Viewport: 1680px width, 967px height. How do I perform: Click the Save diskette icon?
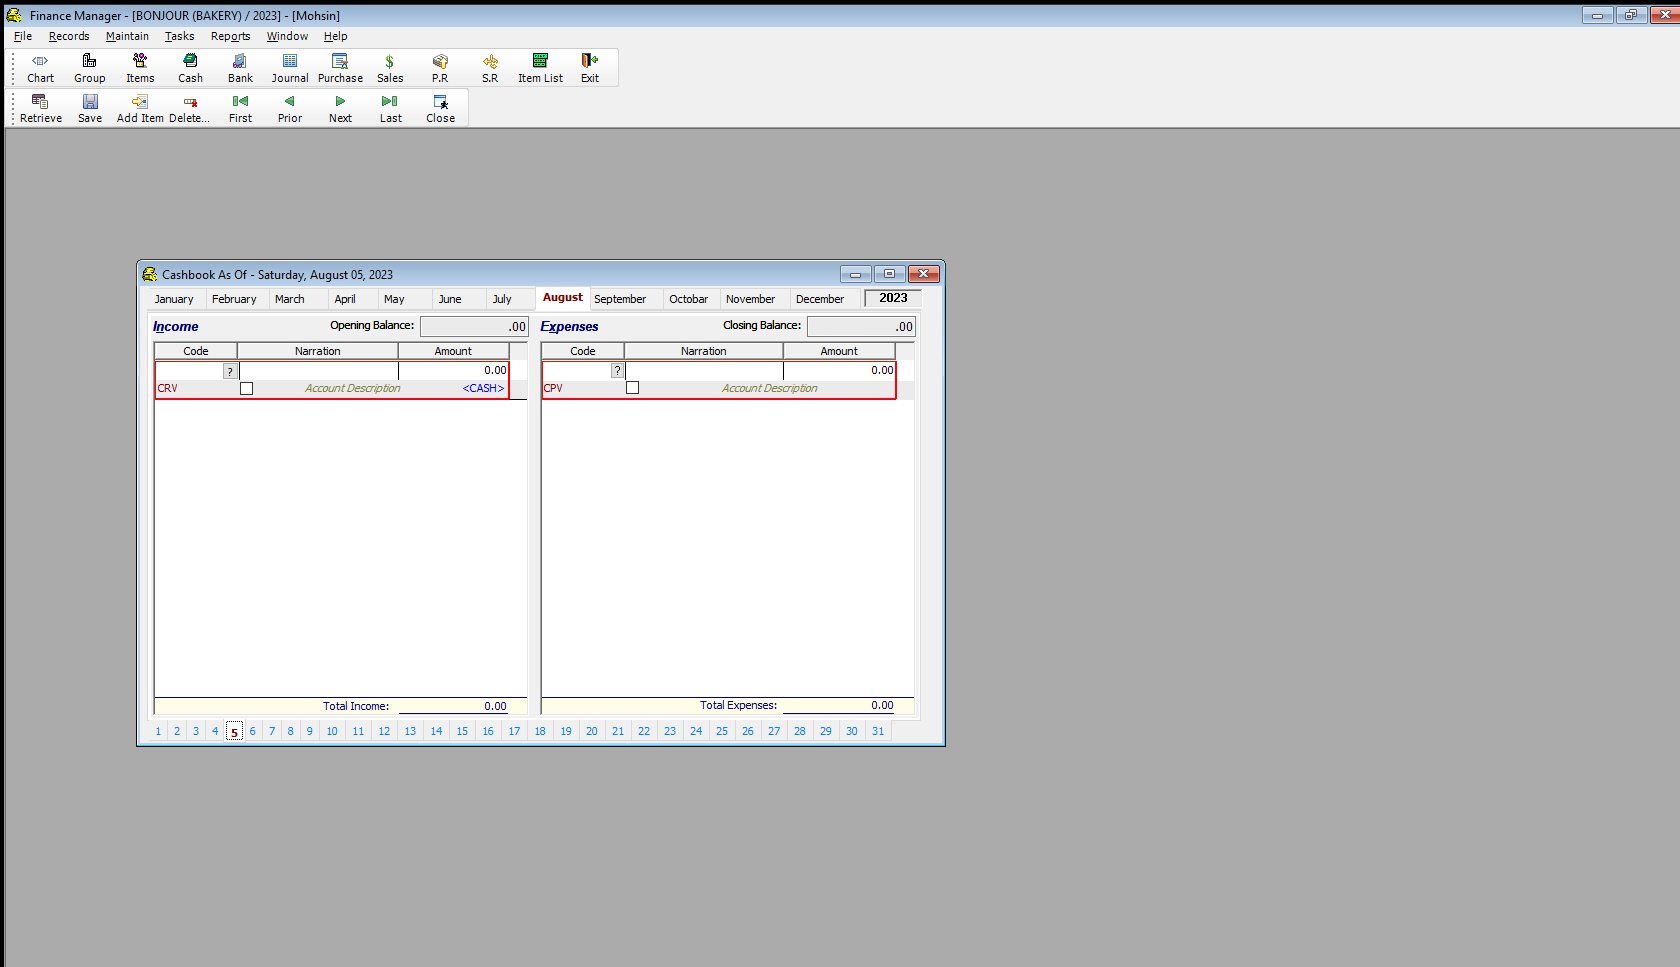point(90,107)
